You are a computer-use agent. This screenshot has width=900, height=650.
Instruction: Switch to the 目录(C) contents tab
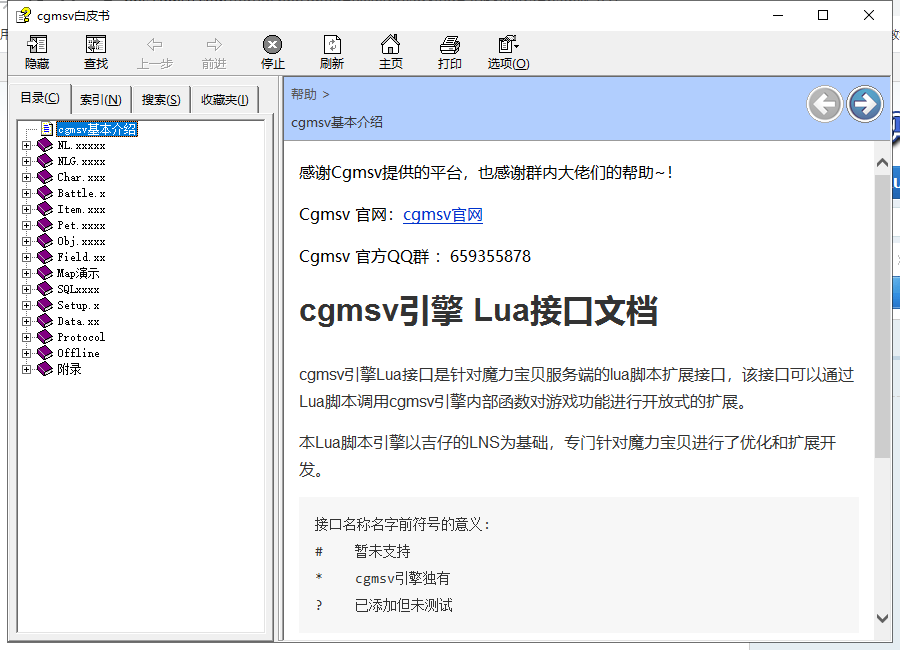[40, 98]
